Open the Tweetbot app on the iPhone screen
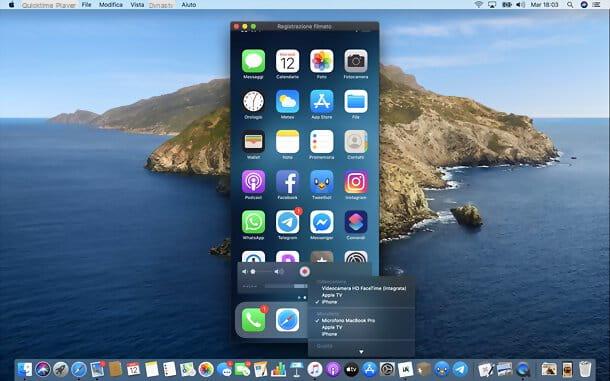The height and width of the screenshot is (381, 610). (322, 182)
